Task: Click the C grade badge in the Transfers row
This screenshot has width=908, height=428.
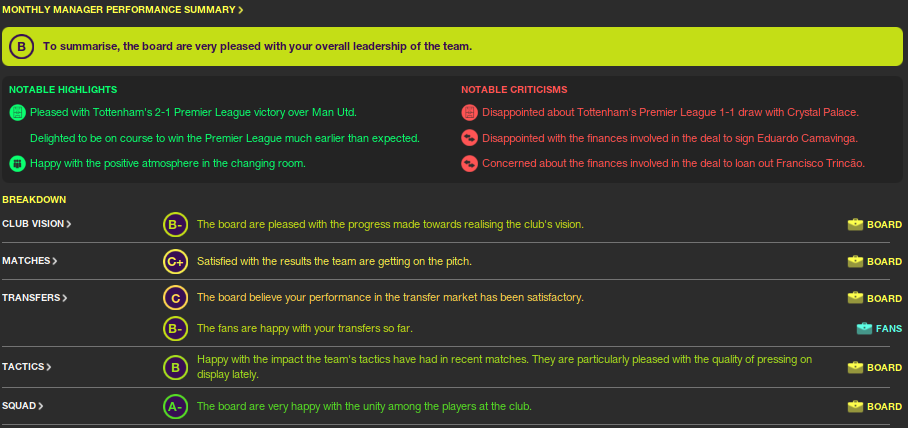Action: pos(175,298)
